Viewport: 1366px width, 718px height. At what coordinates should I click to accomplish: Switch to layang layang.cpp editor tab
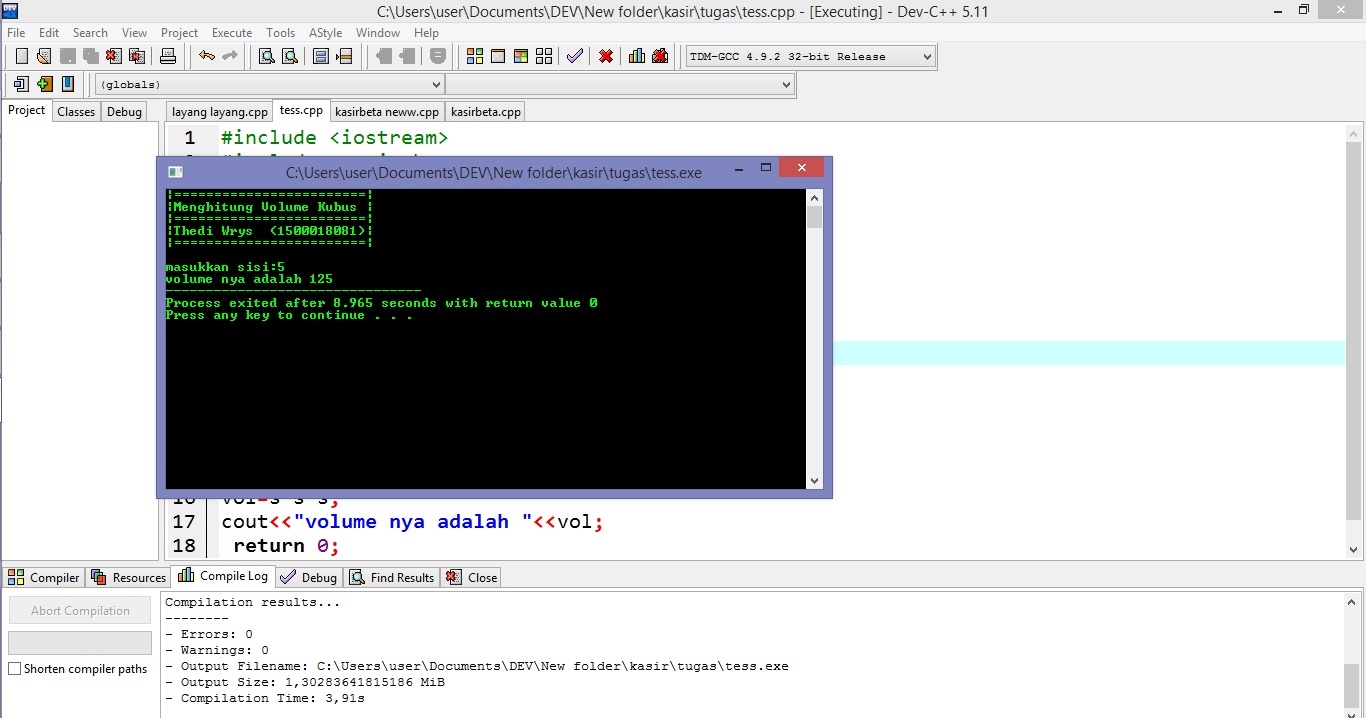pyautogui.click(x=220, y=112)
